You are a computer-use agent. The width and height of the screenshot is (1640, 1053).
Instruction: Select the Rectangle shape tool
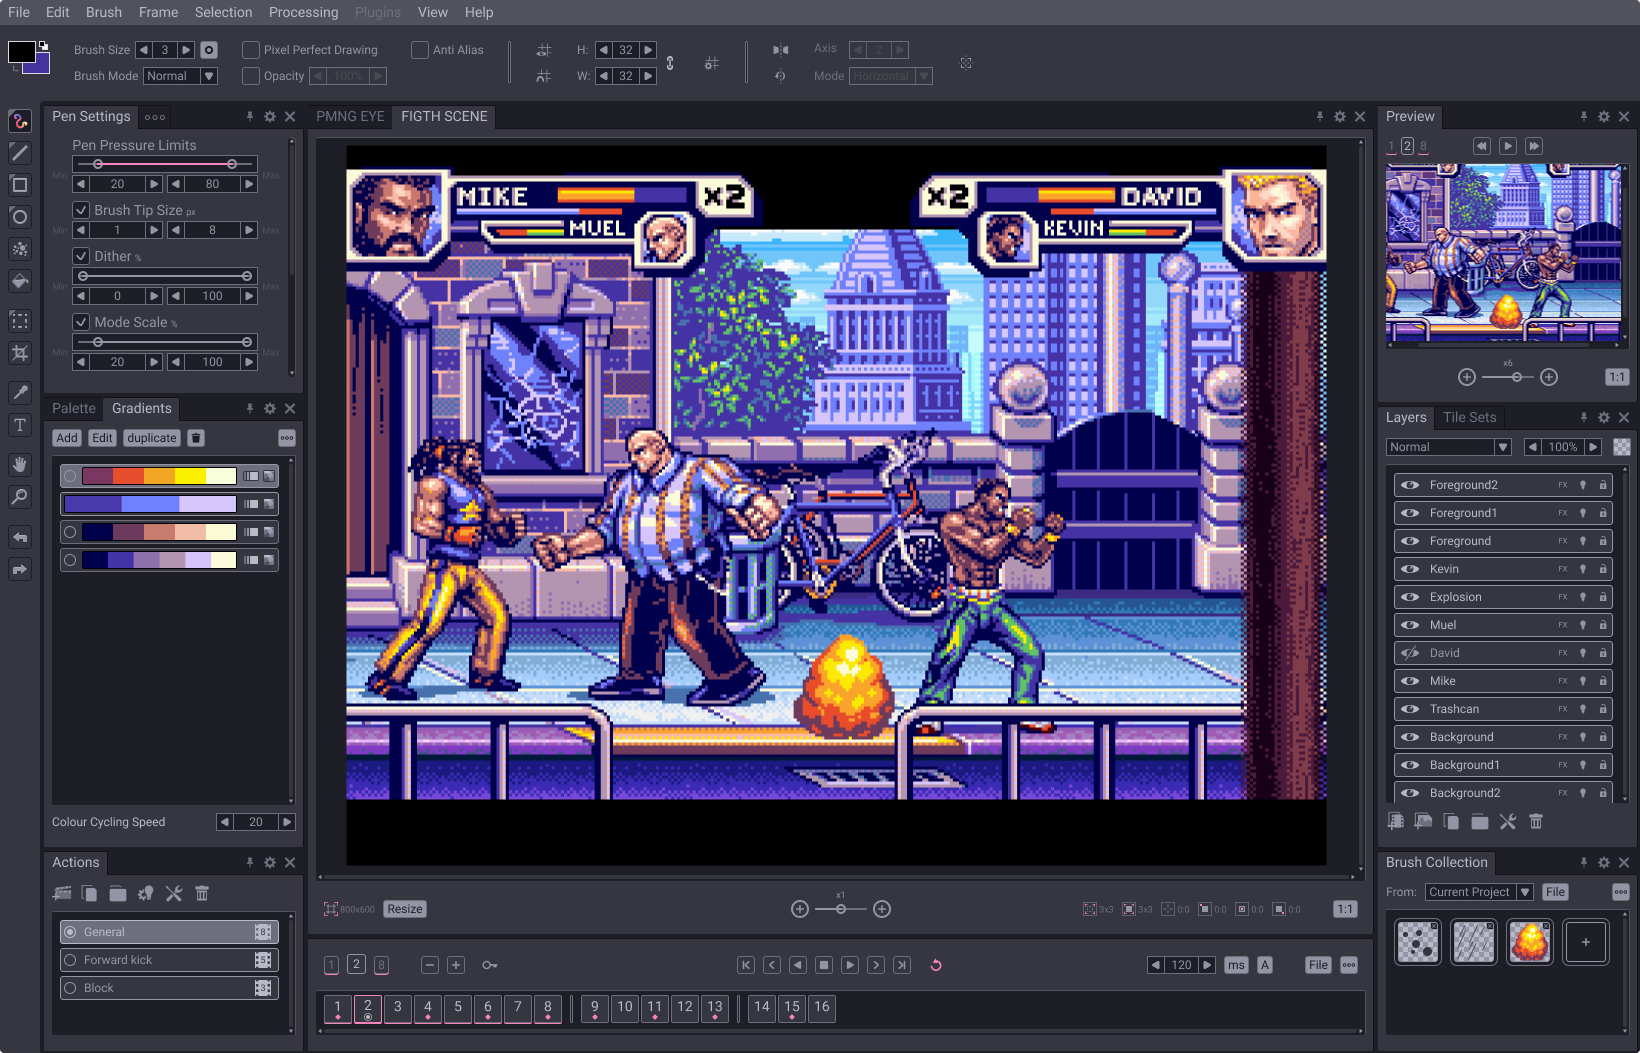20,185
